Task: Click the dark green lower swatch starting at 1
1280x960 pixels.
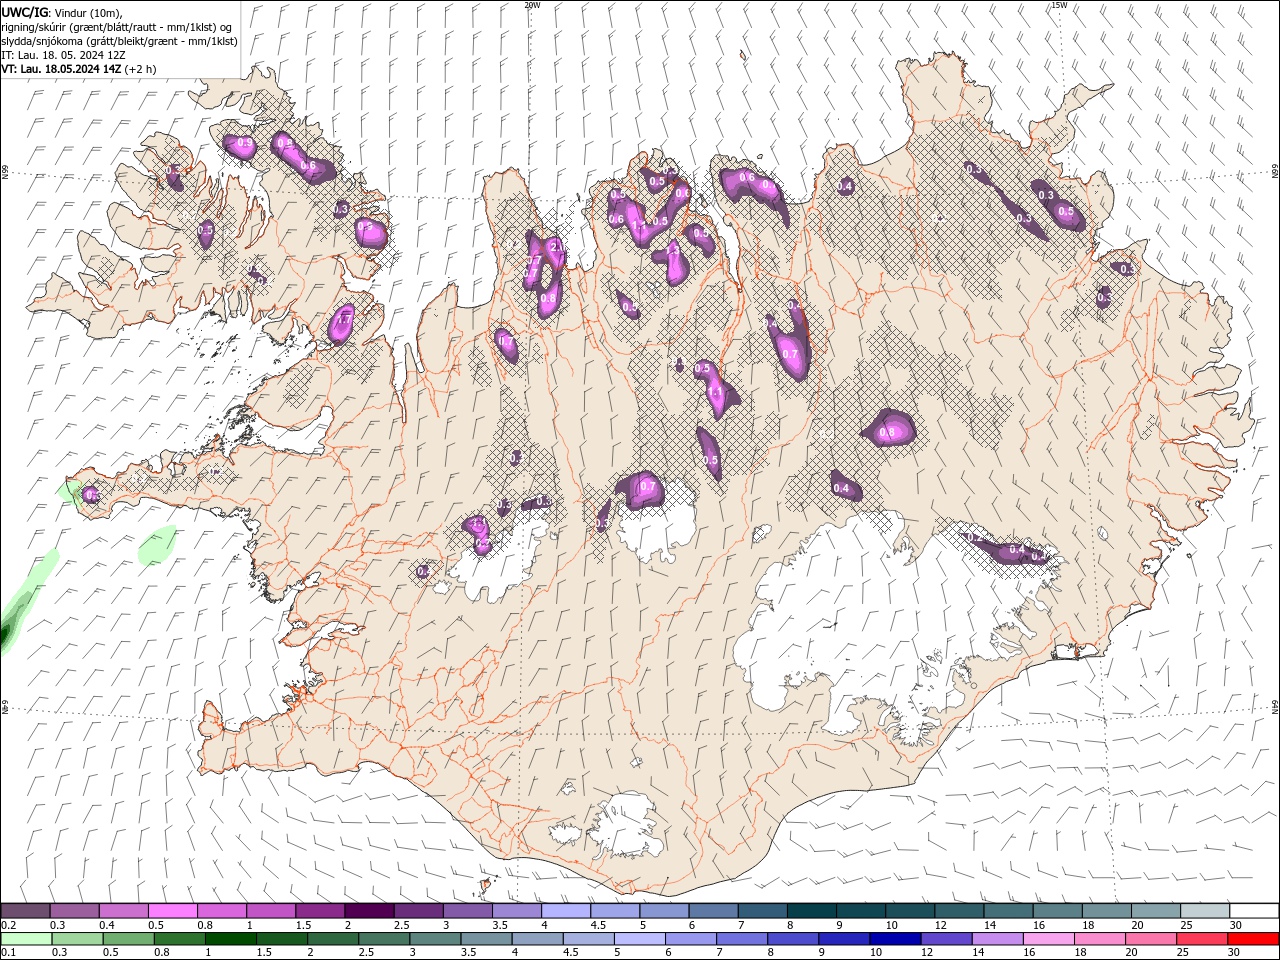Action: pyautogui.click(x=231, y=939)
